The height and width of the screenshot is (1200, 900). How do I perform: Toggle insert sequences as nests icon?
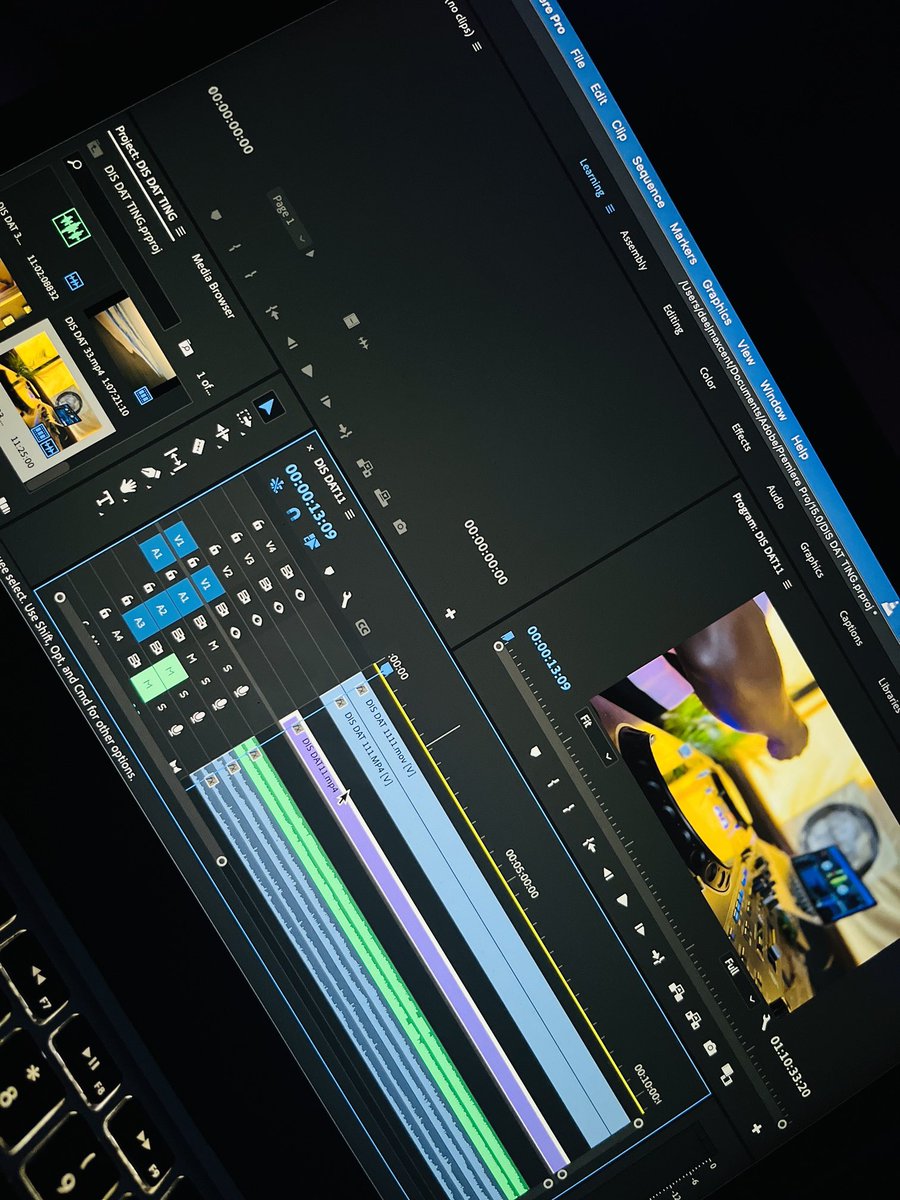[x=277, y=485]
